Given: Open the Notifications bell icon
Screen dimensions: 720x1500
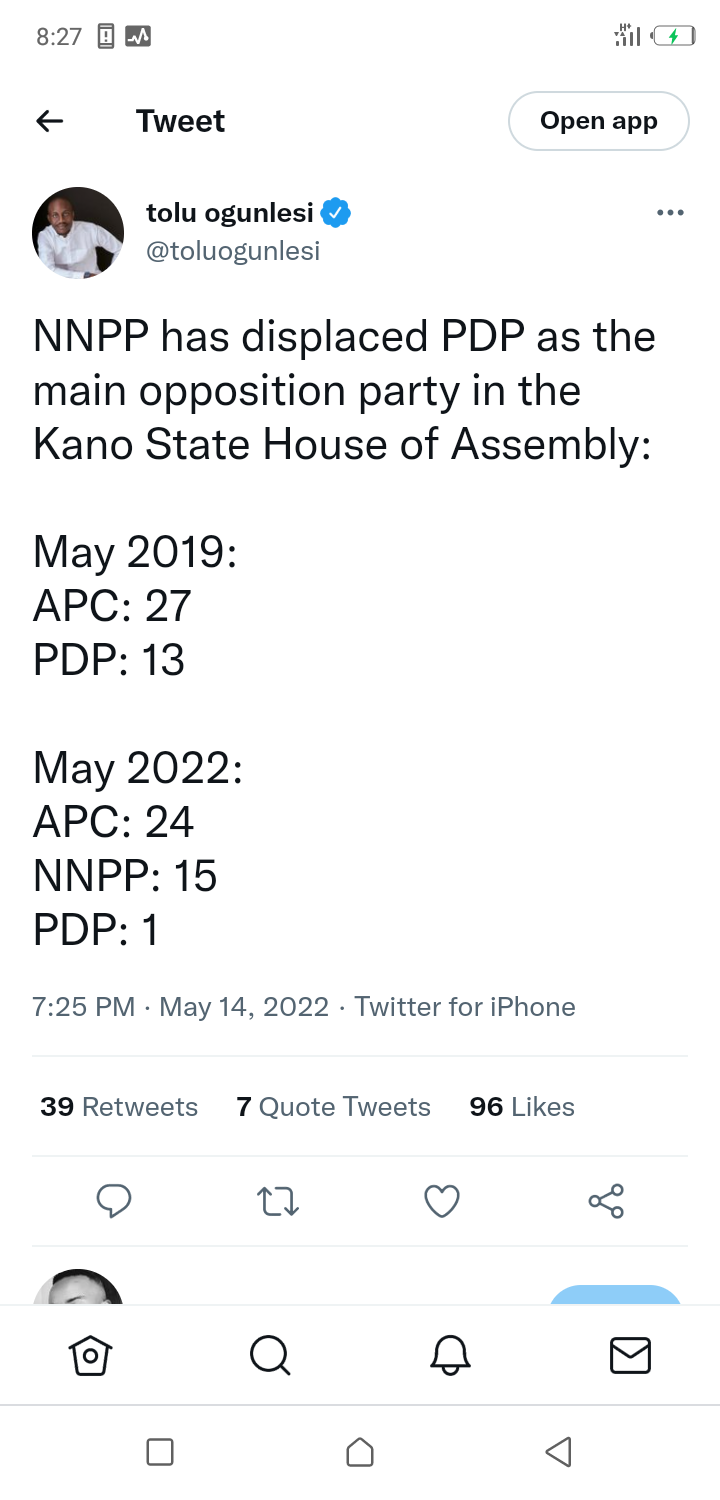Looking at the screenshot, I should pos(450,1356).
